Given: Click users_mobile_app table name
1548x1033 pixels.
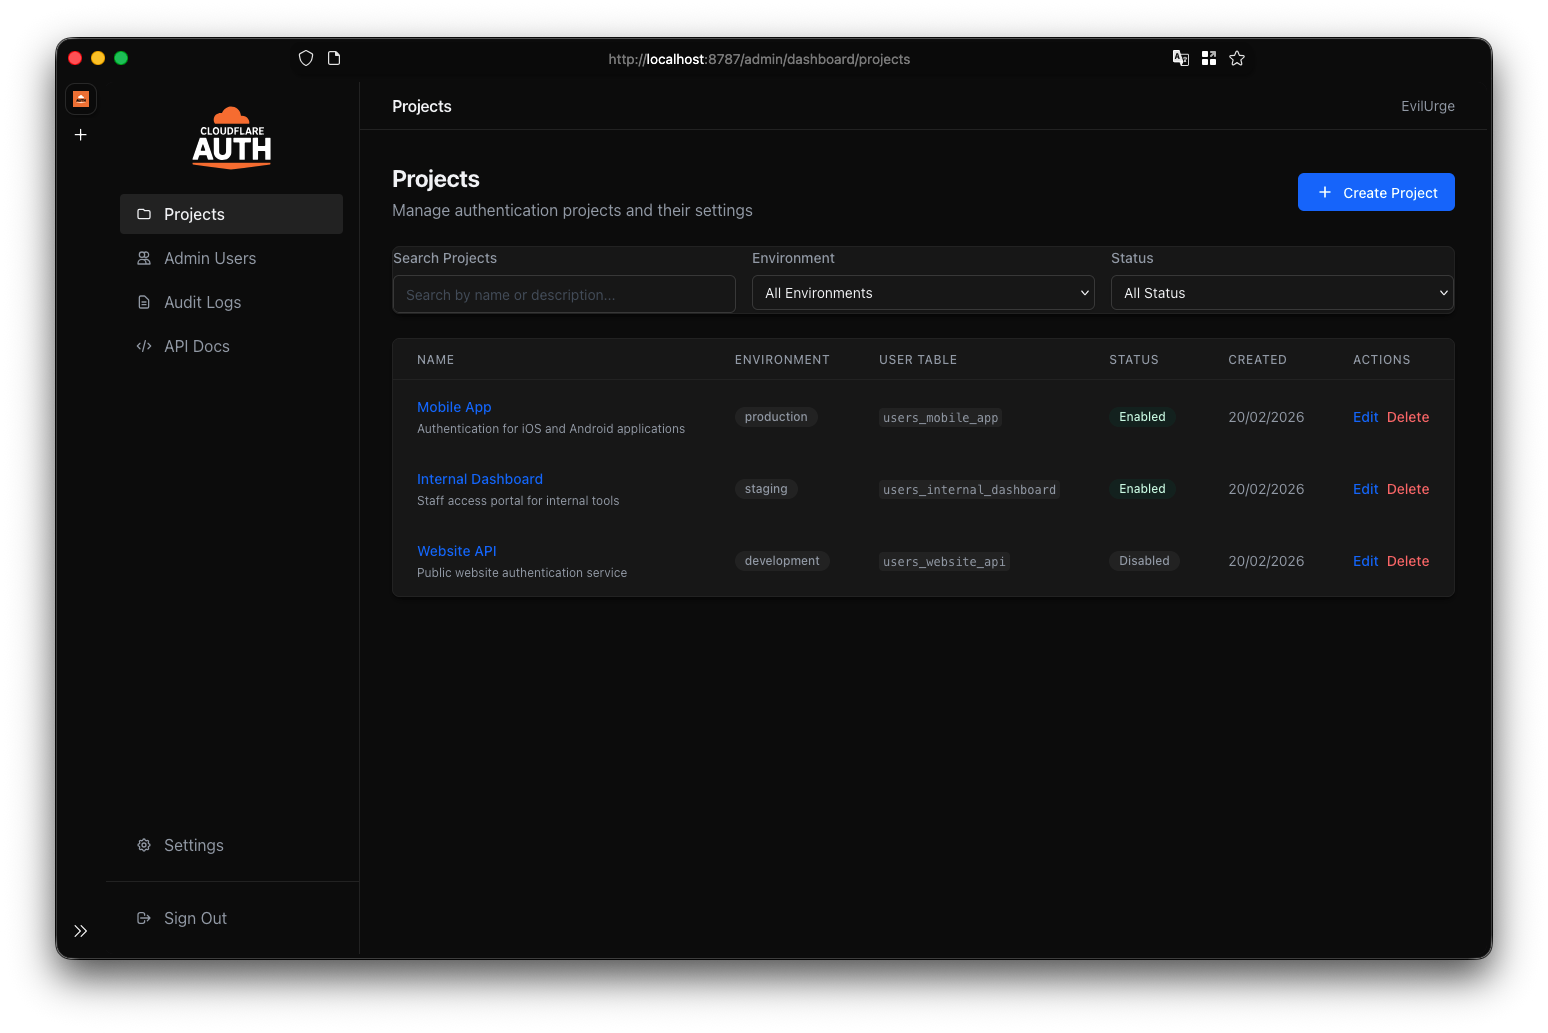Looking at the screenshot, I should (941, 418).
